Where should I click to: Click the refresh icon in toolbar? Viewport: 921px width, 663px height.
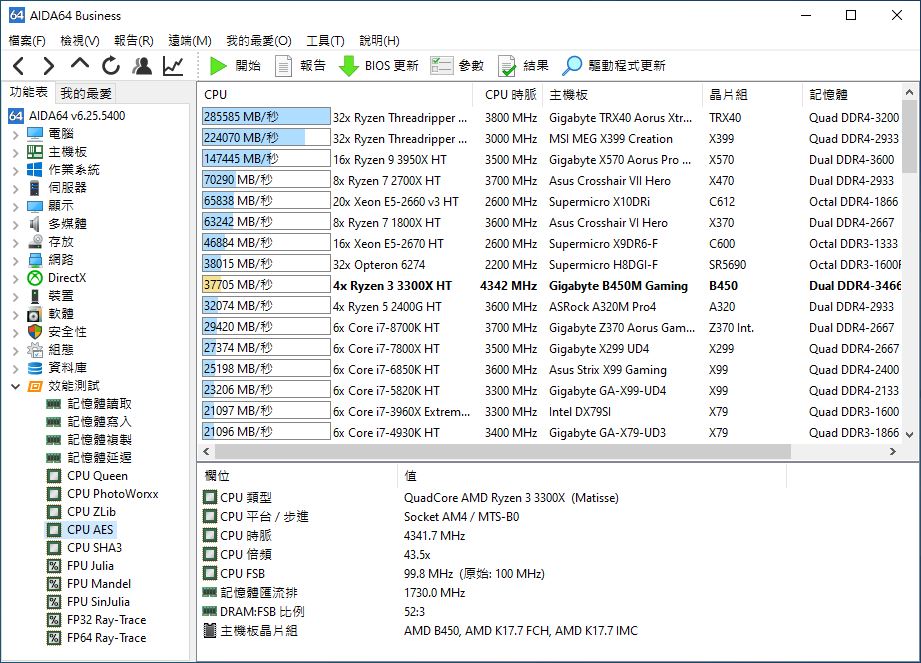click(111, 66)
